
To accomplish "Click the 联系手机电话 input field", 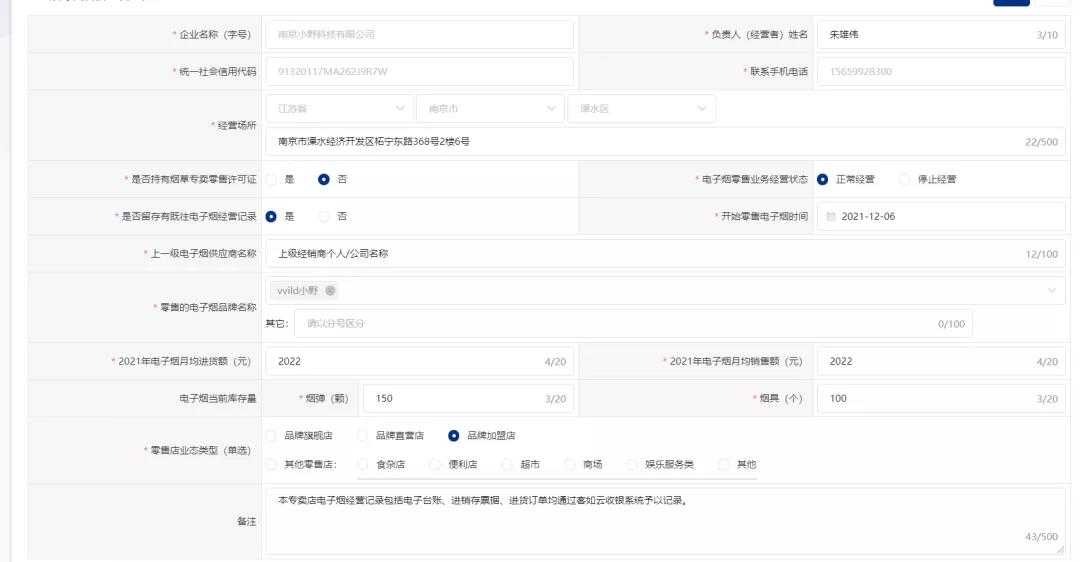I will pyautogui.click(x=941, y=72).
